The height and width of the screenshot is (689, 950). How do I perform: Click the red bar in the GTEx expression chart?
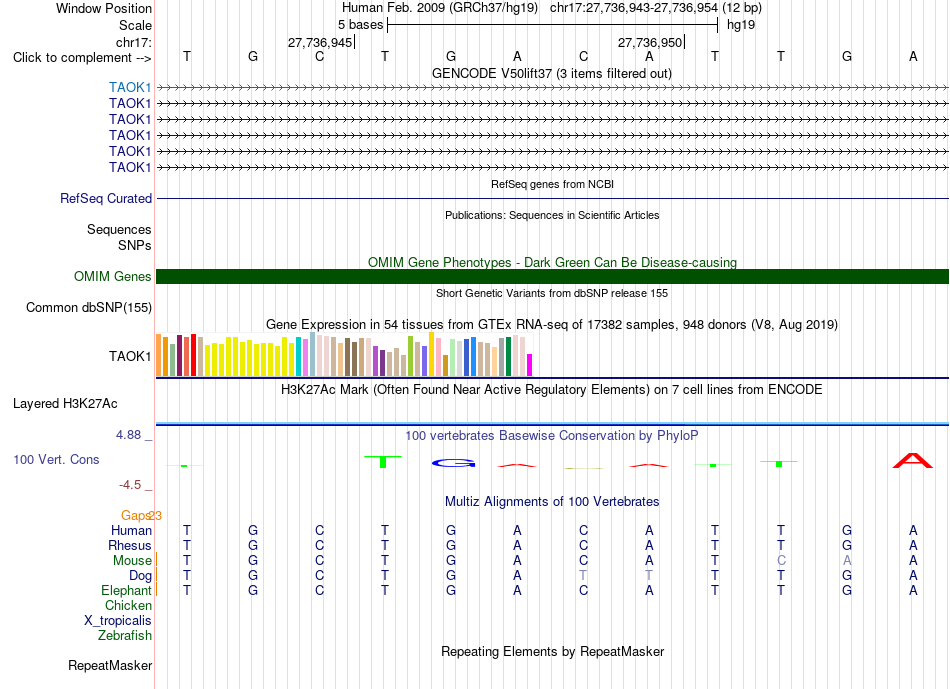tap(193, 355)
